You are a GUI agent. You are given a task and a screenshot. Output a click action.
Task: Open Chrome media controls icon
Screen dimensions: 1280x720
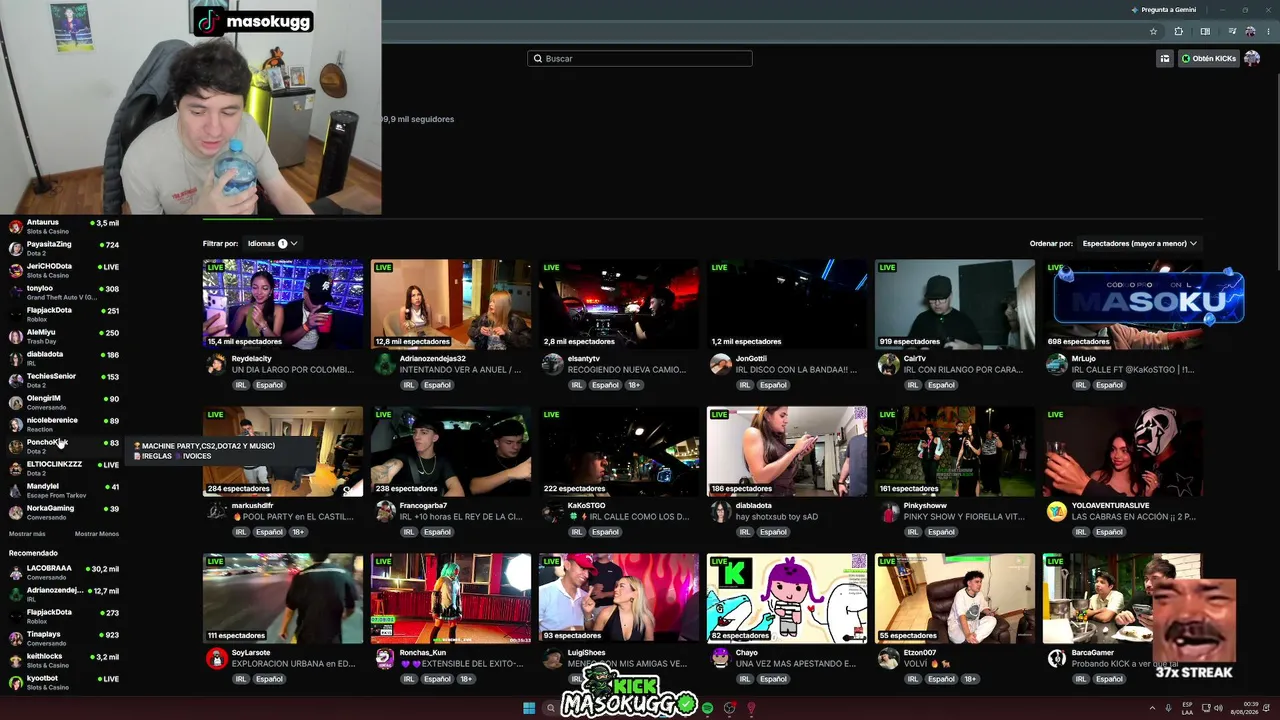point(1232,31)
